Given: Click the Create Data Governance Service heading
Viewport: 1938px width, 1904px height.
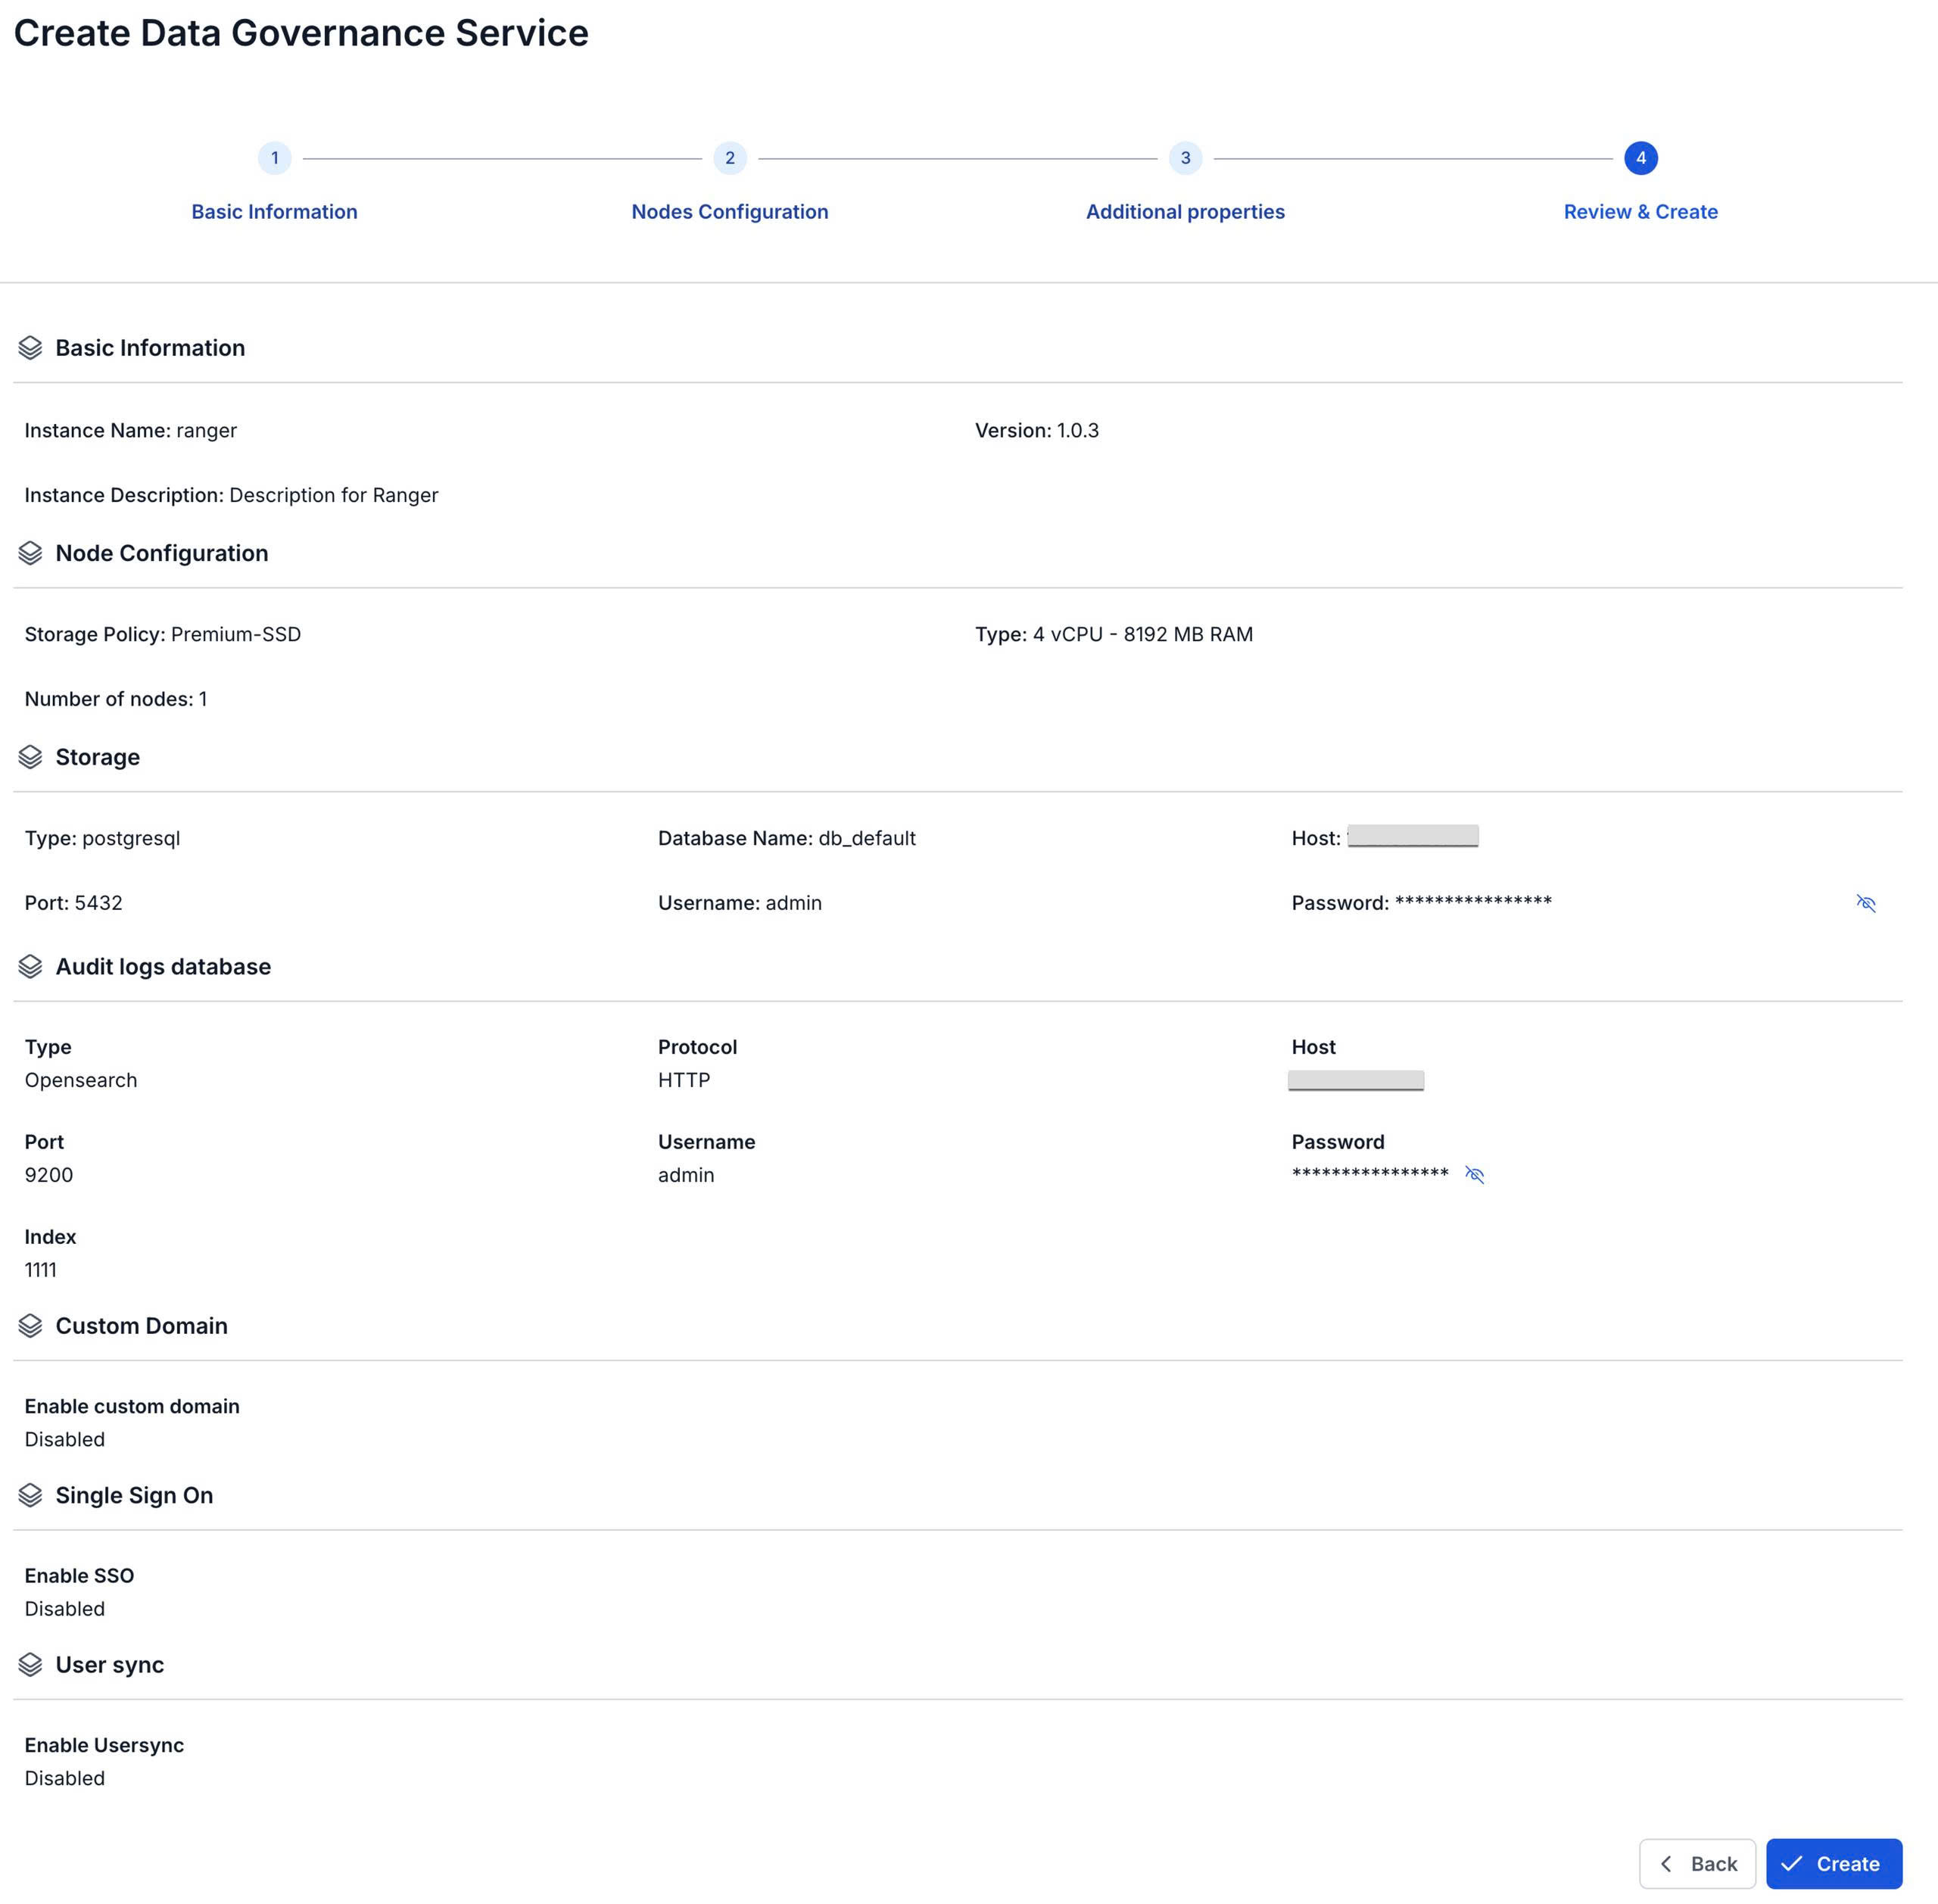Looking at the screenshot, I should pos(301,33).
